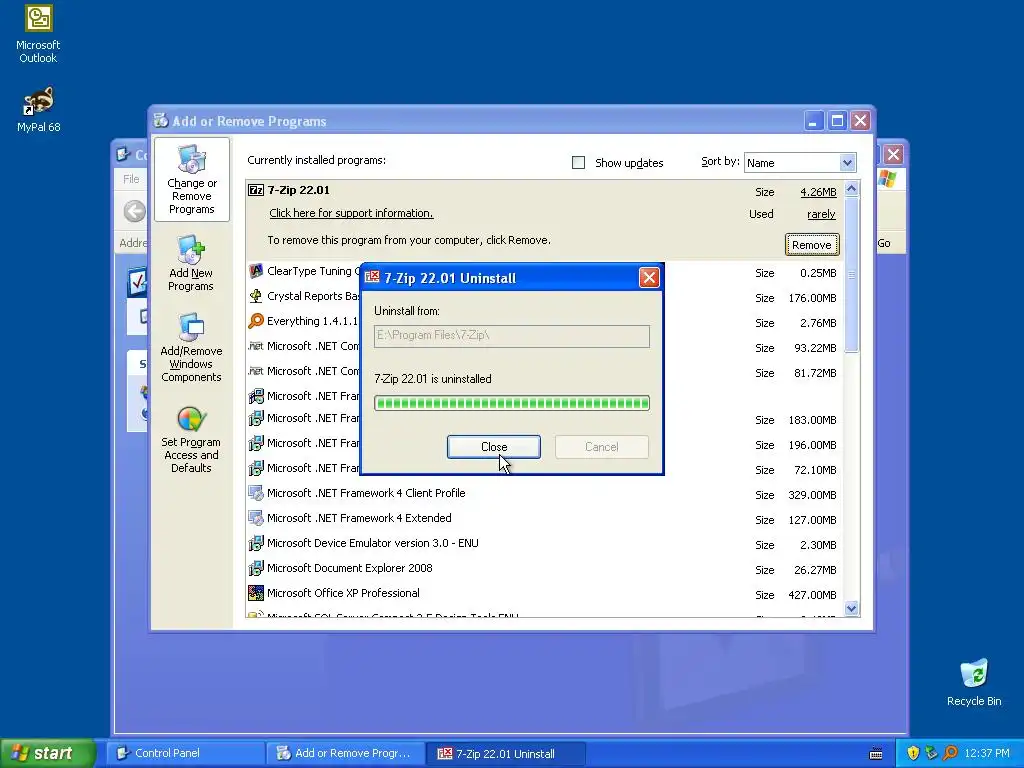This screenshot has height=768, width=1024.
Task: Click Close in the 7-Zip uninstall dialog
Action: click(494, 447)
